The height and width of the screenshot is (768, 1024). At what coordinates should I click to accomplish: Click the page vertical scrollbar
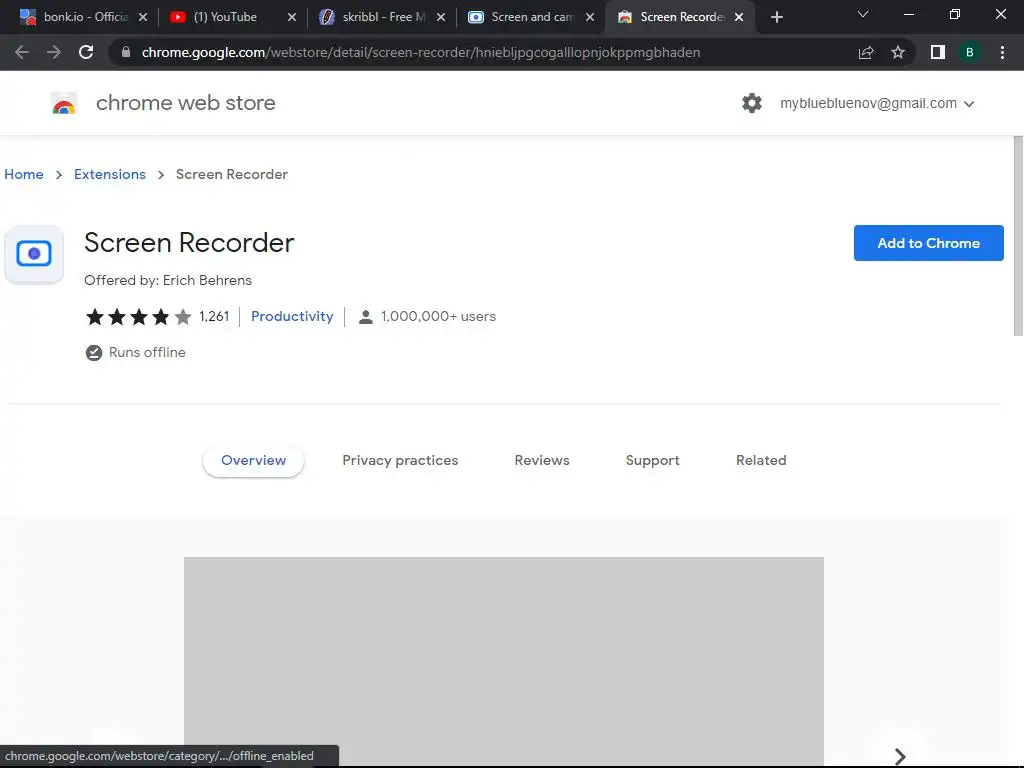click(1018, 236)
